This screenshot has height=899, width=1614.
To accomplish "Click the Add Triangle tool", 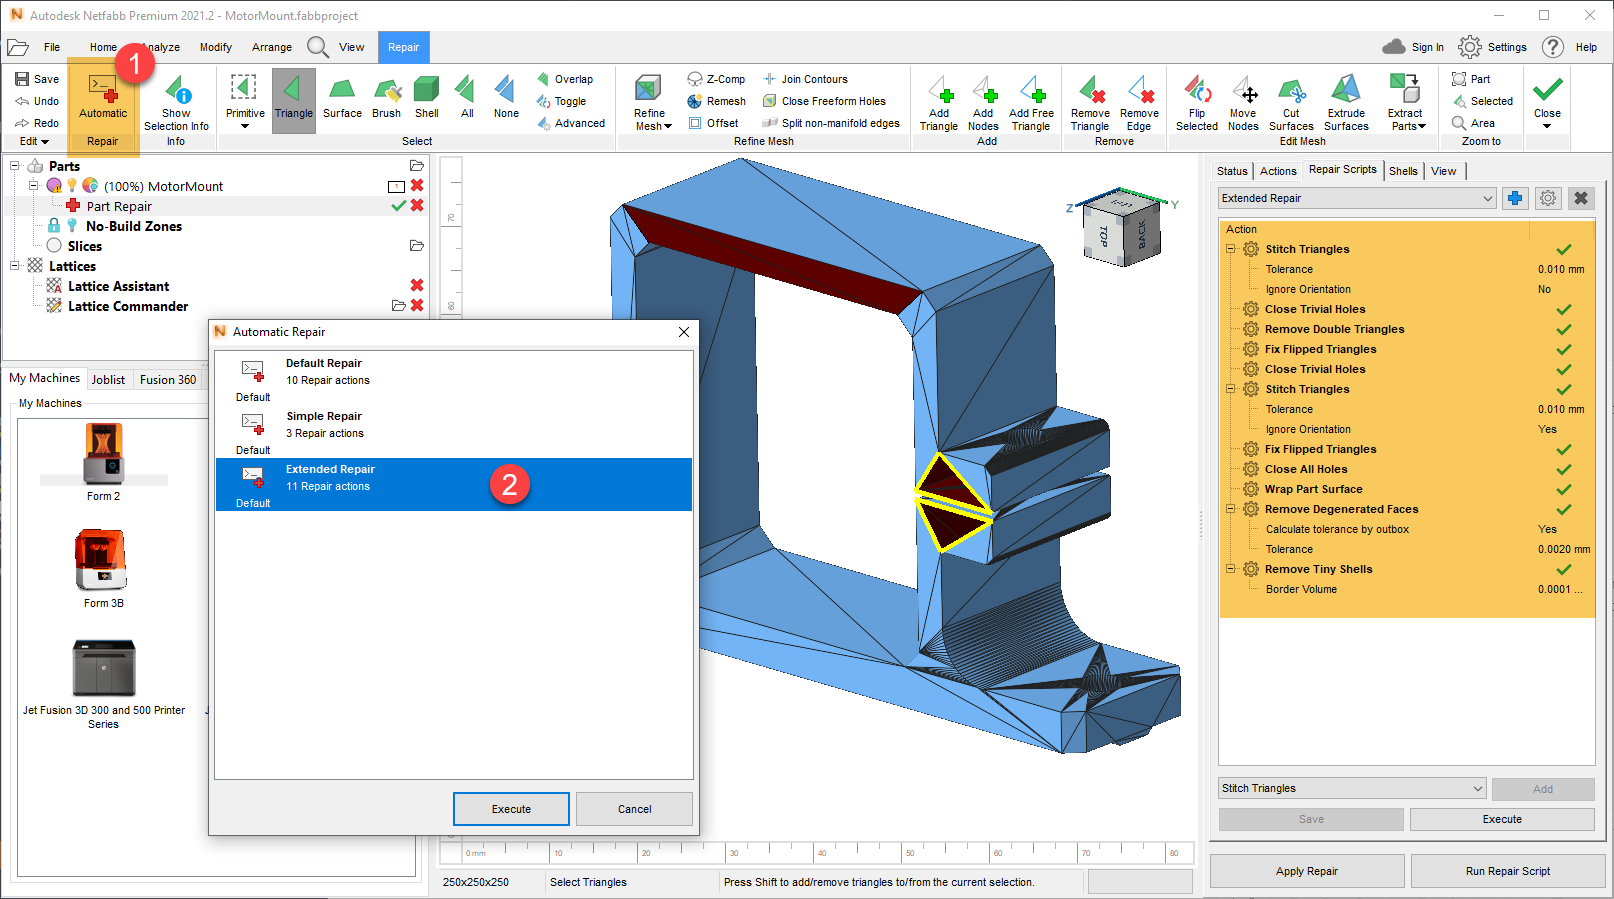I will click(x=939, y=103).
